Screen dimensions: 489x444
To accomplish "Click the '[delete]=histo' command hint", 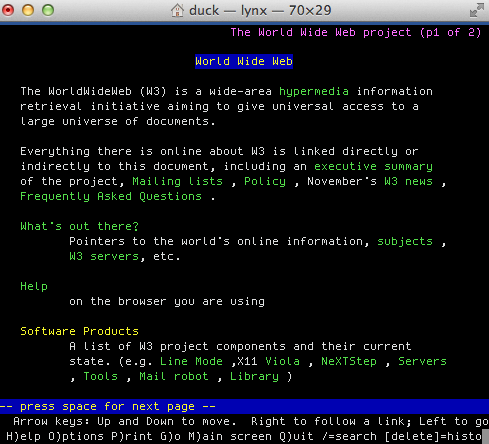I will click(433, 436).
